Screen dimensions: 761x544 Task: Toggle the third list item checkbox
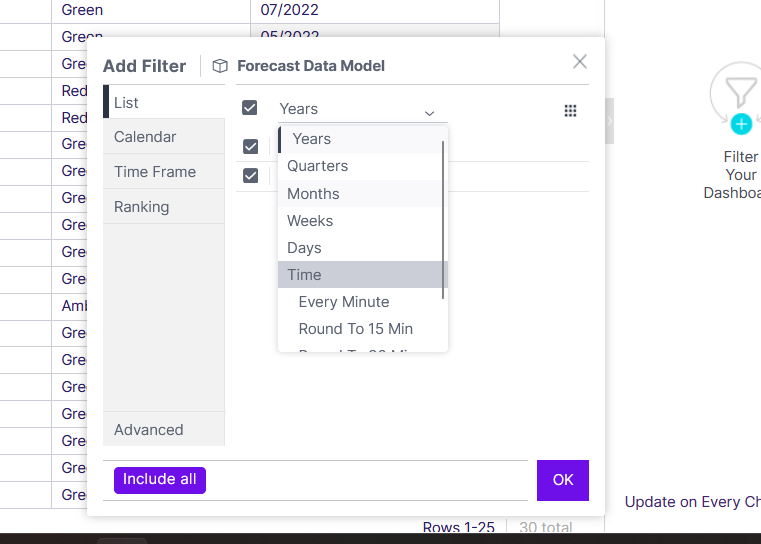click(x=250, y=175)
